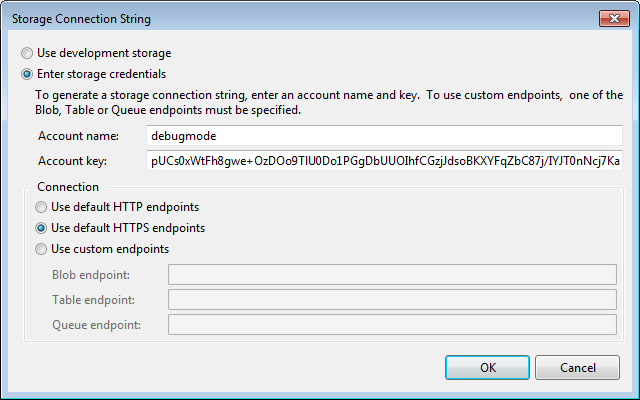The width and height of the screenshot is (640, 400).
Task: Click the Storage Connection String title bar
Action: (x=300, y=18)
